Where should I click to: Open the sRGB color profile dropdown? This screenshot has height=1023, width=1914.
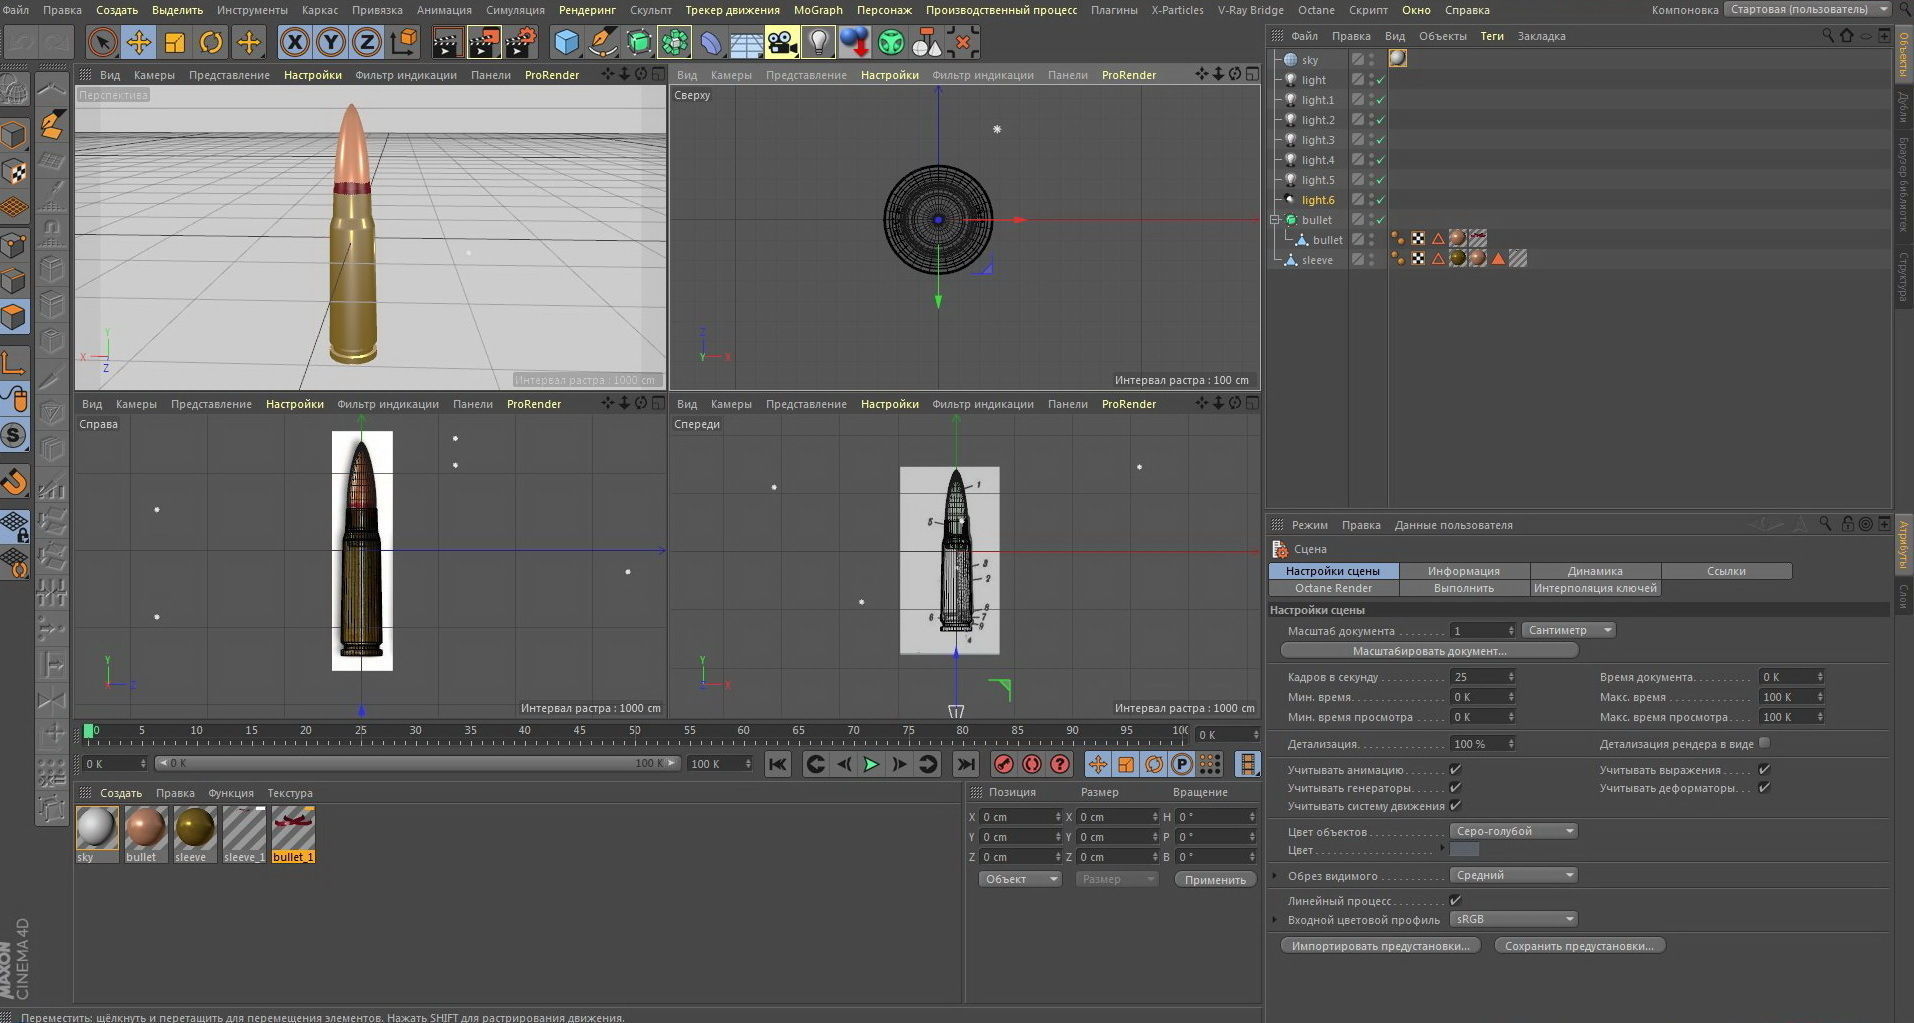pyautogui.click(x=1513, y=919)
